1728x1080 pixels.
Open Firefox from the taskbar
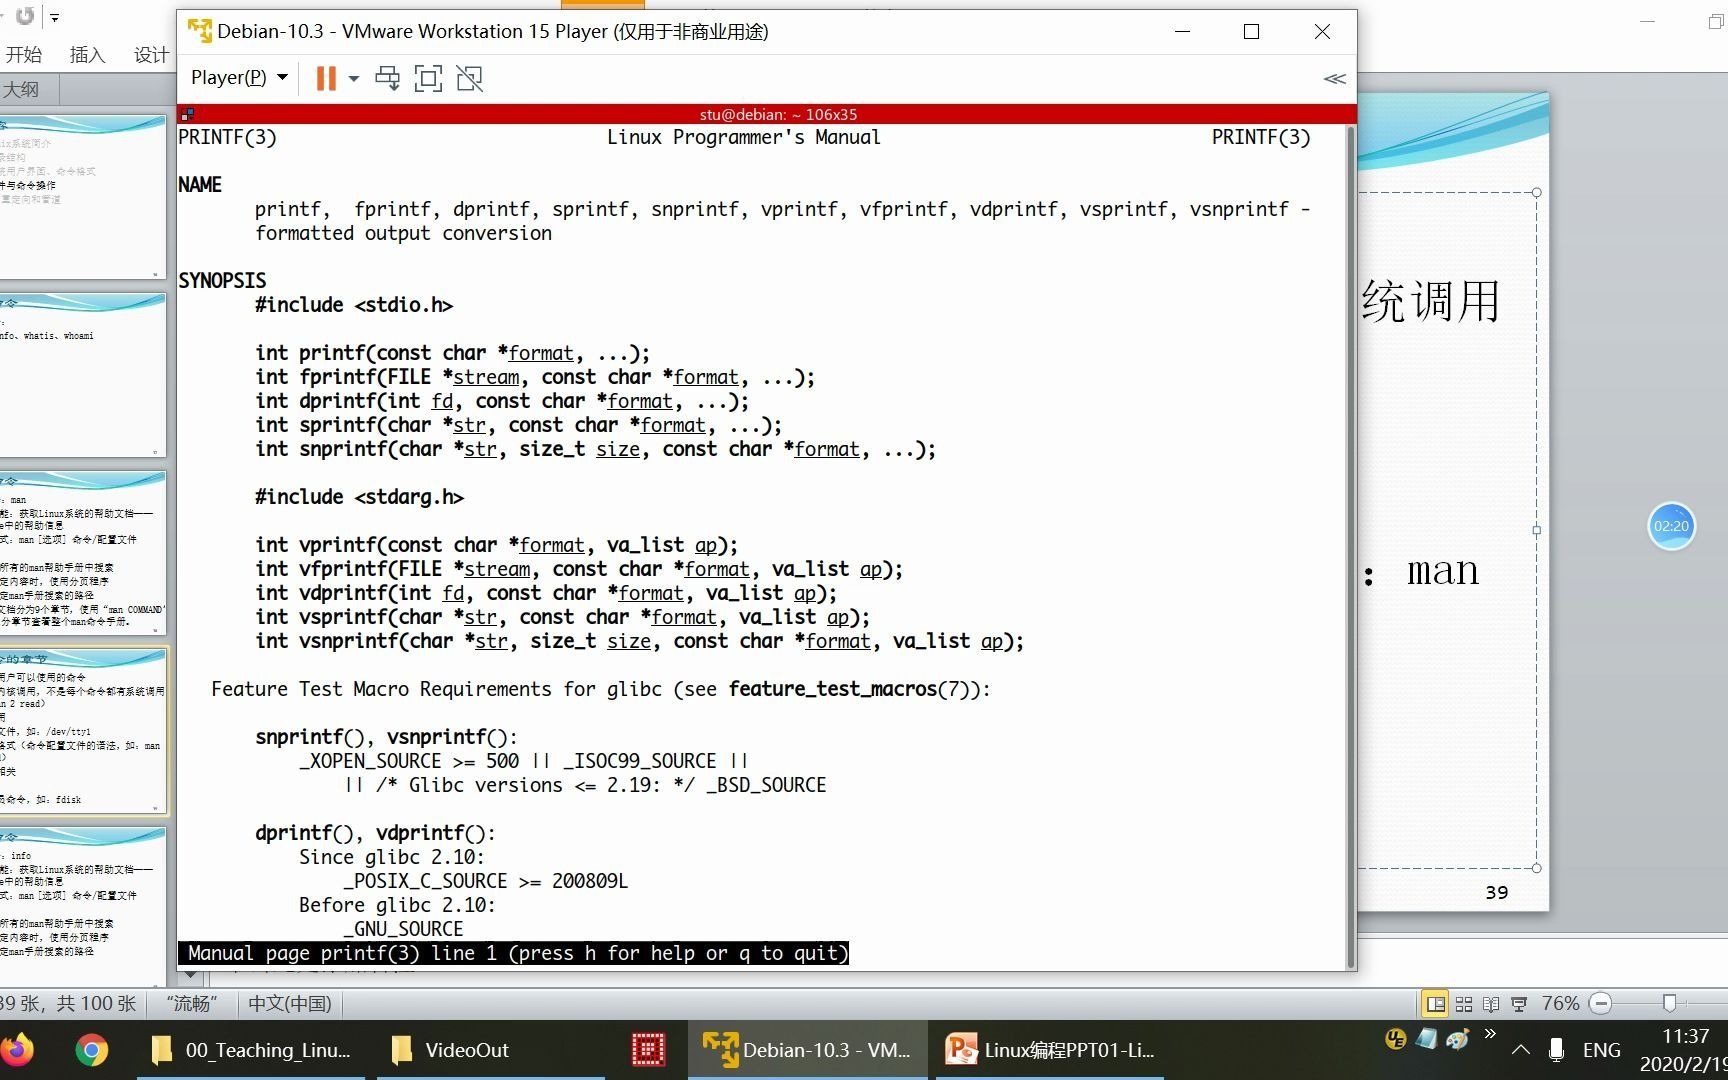[x=17, y=1050]
